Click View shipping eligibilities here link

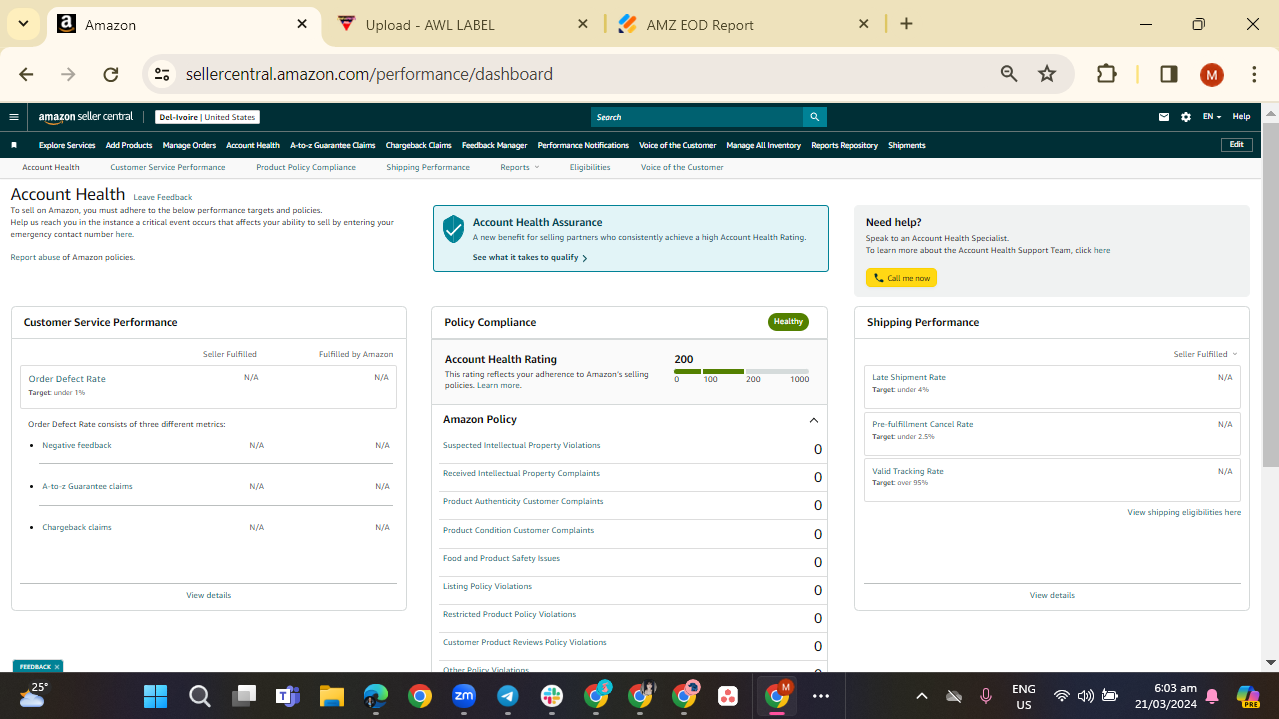(x=1184, y=512)
